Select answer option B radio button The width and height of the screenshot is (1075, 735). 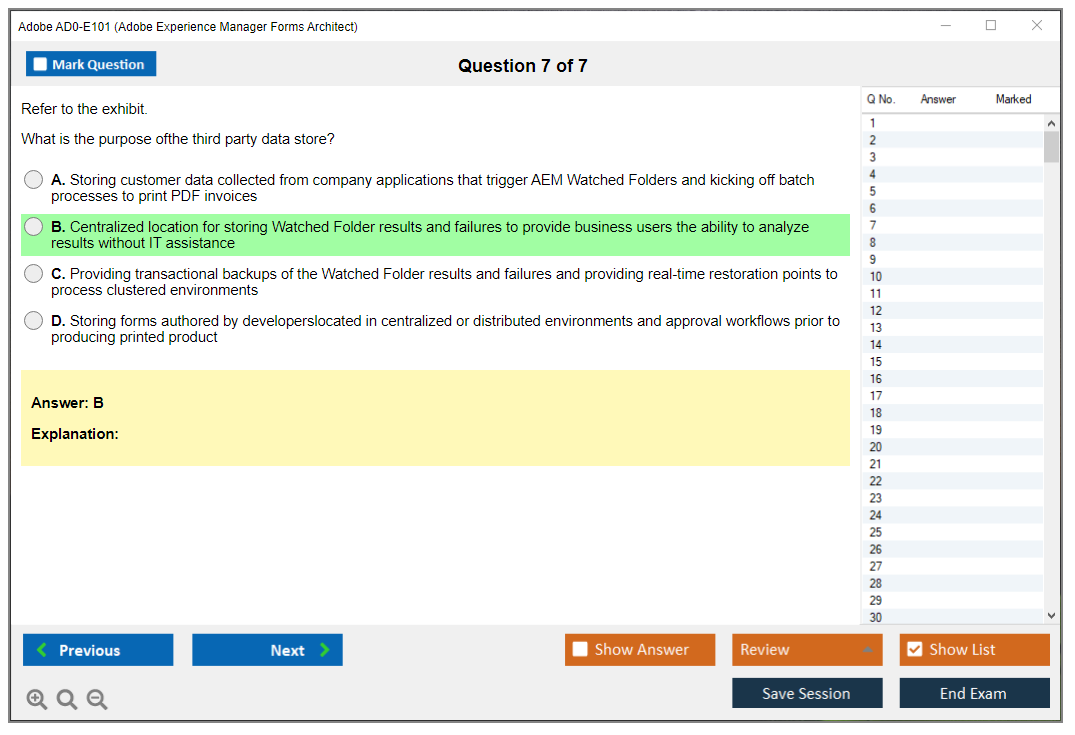click(x=34, y=227)
